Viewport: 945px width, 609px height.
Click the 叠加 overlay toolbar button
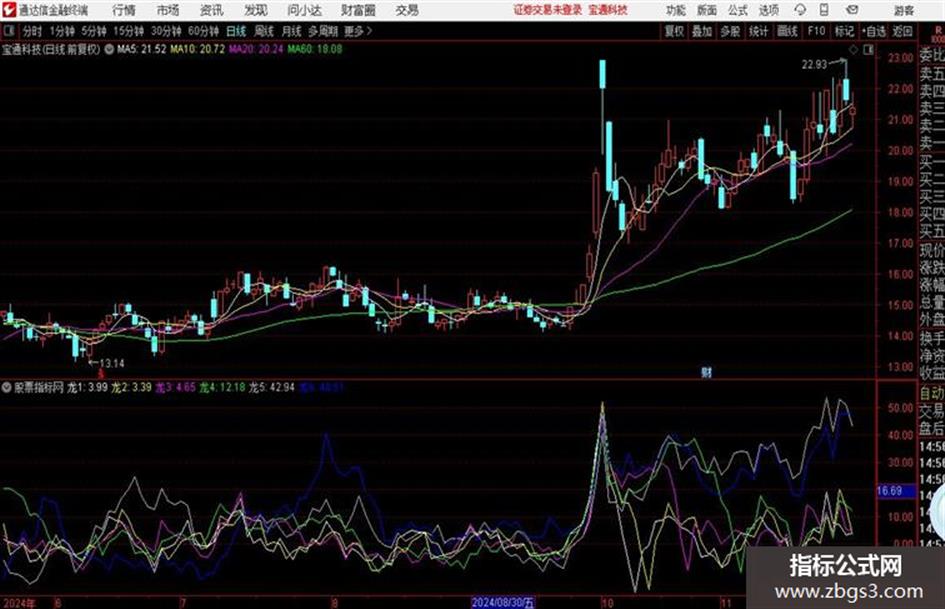pos(702,31)
